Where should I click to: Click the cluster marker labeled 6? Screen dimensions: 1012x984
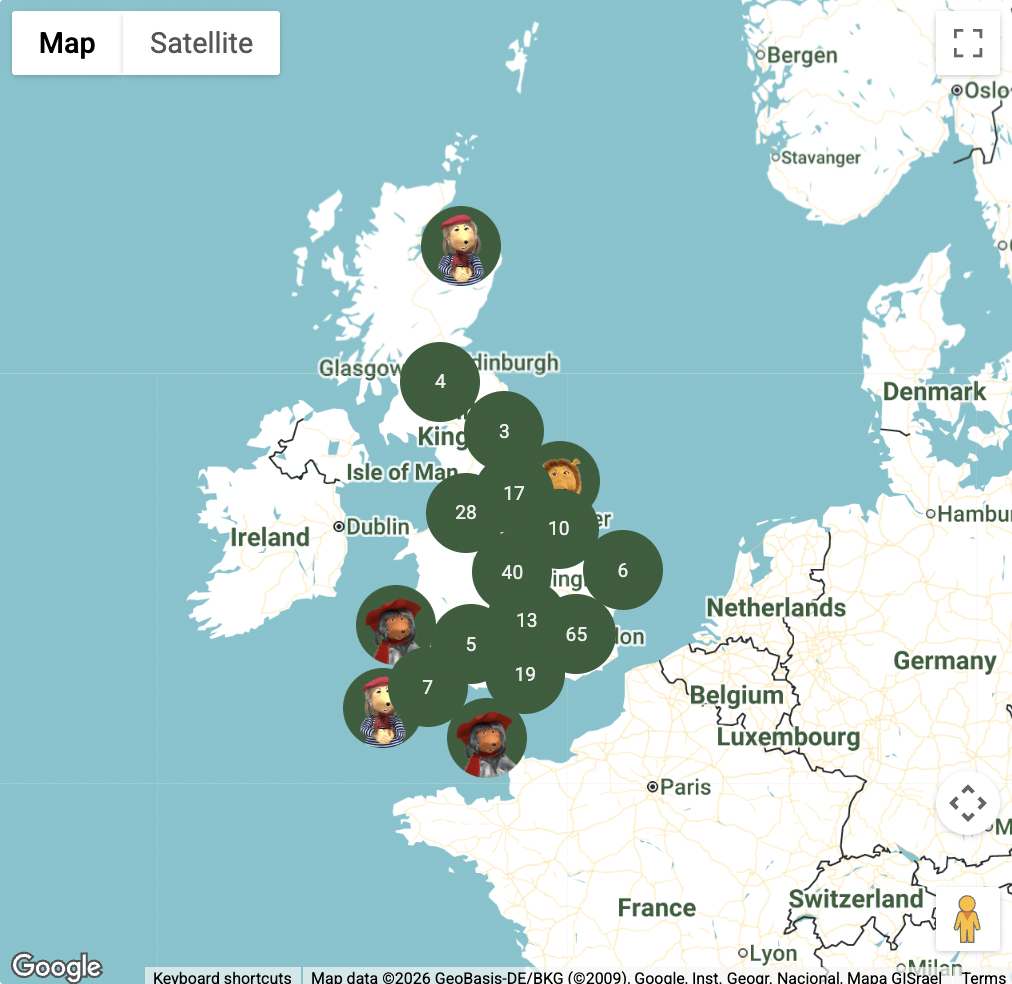pyautogui.click(x=623, y=570)
